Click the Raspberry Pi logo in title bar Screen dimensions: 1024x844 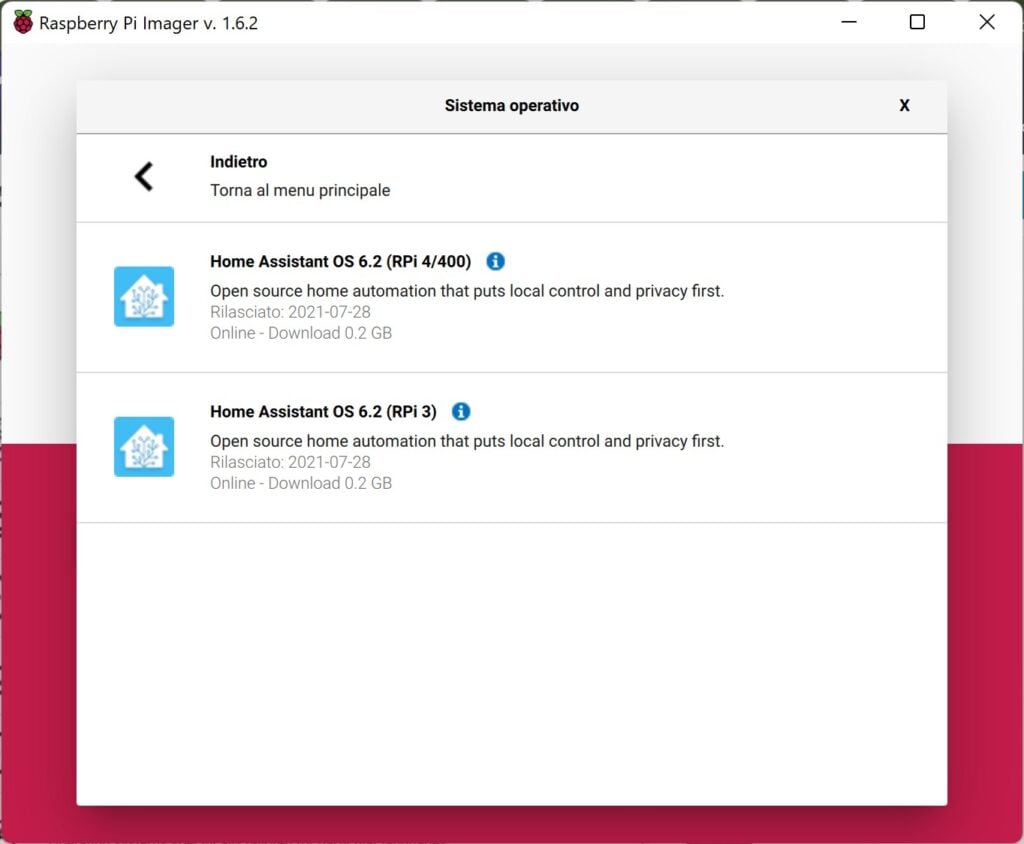click(23, 22)
